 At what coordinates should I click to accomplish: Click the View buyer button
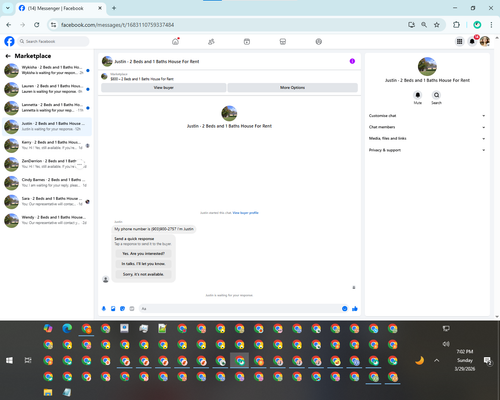[x=164, y=88]
